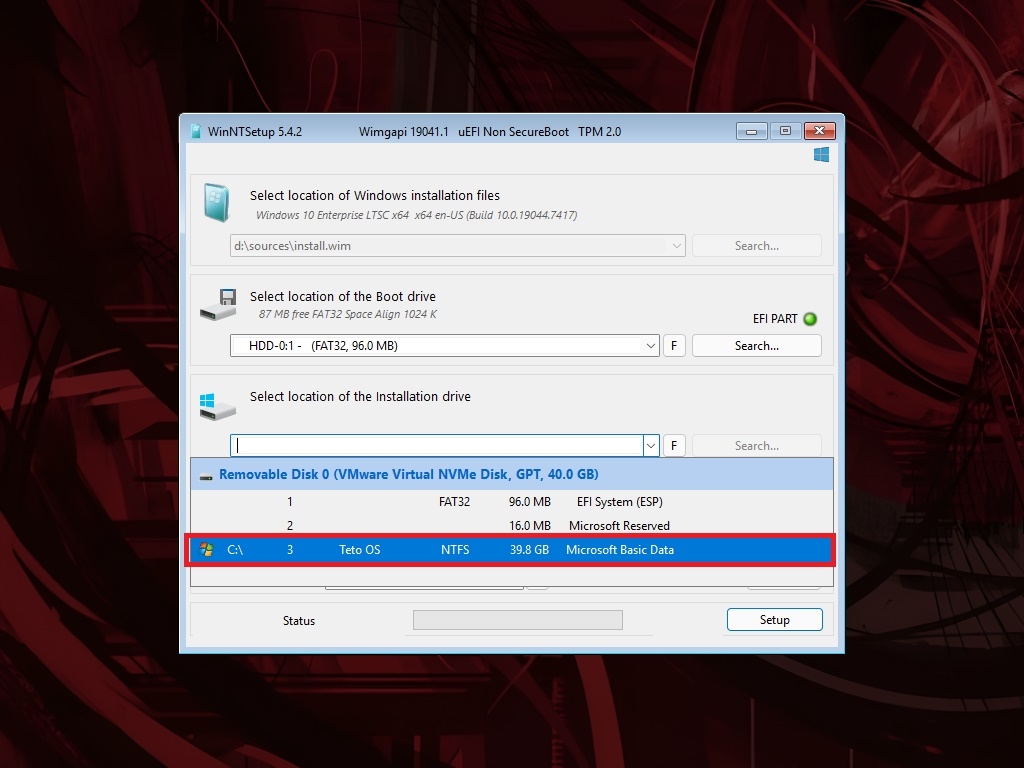Click the Windows installation files disc icon
This screenshot has height=768, width=1024.
[216, 202]
